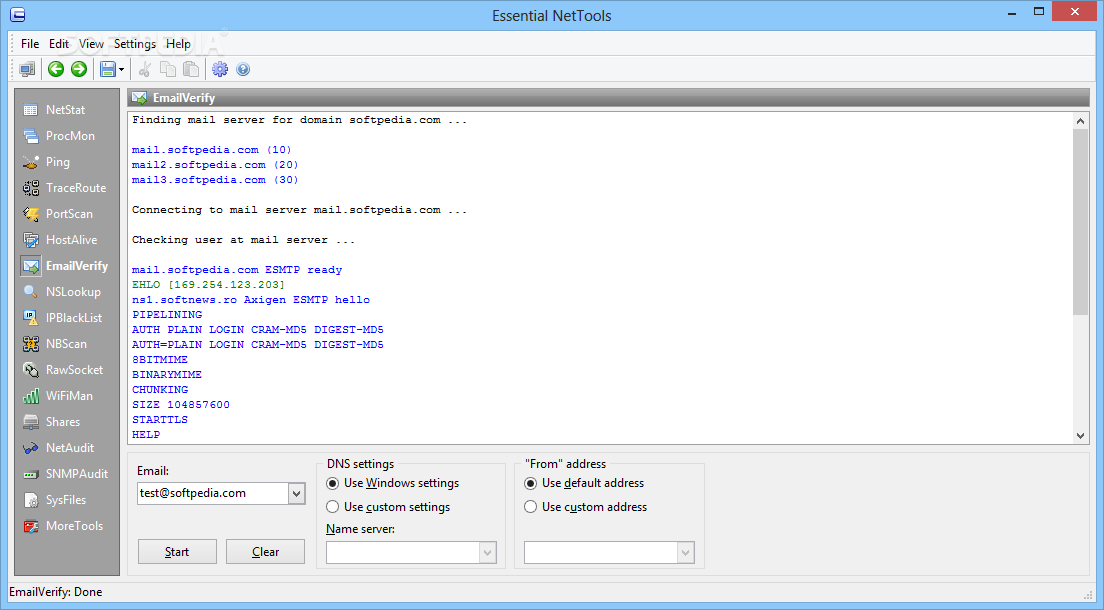Click the mail2.softpedia.com (20) line
The width and height of the screenshot is (1104, 610).
tap(215, 165)
